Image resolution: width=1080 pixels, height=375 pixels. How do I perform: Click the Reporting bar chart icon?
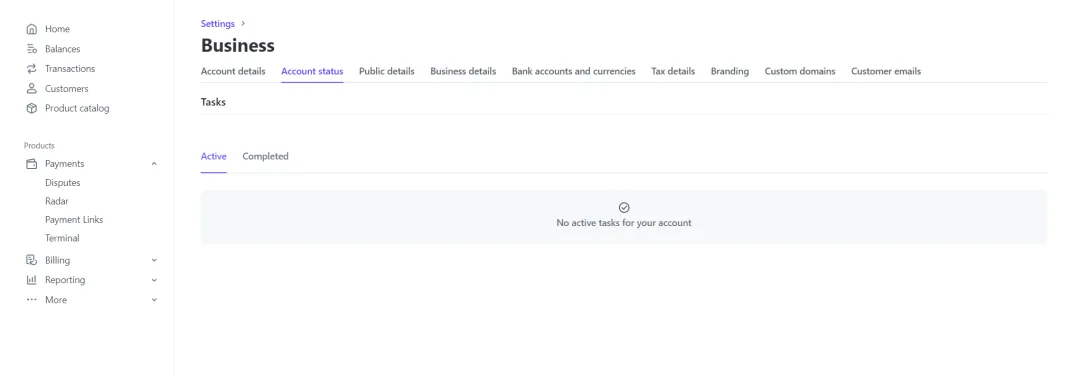click(31, 280)
